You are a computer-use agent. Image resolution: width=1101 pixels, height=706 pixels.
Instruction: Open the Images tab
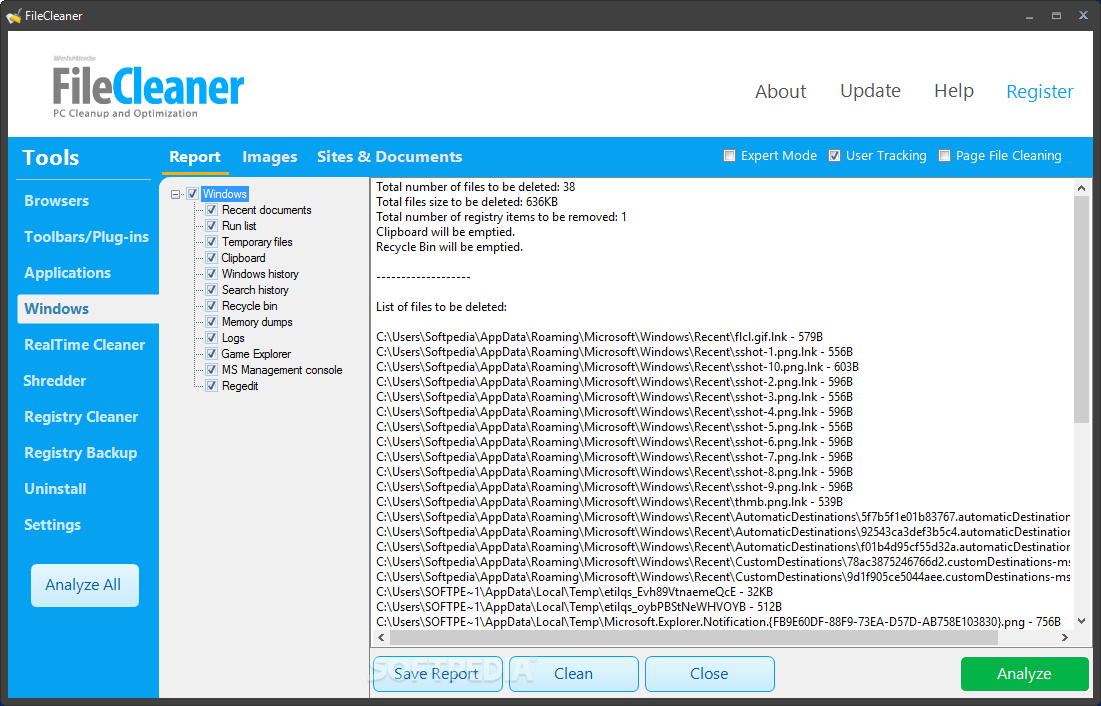coord(270,157)
